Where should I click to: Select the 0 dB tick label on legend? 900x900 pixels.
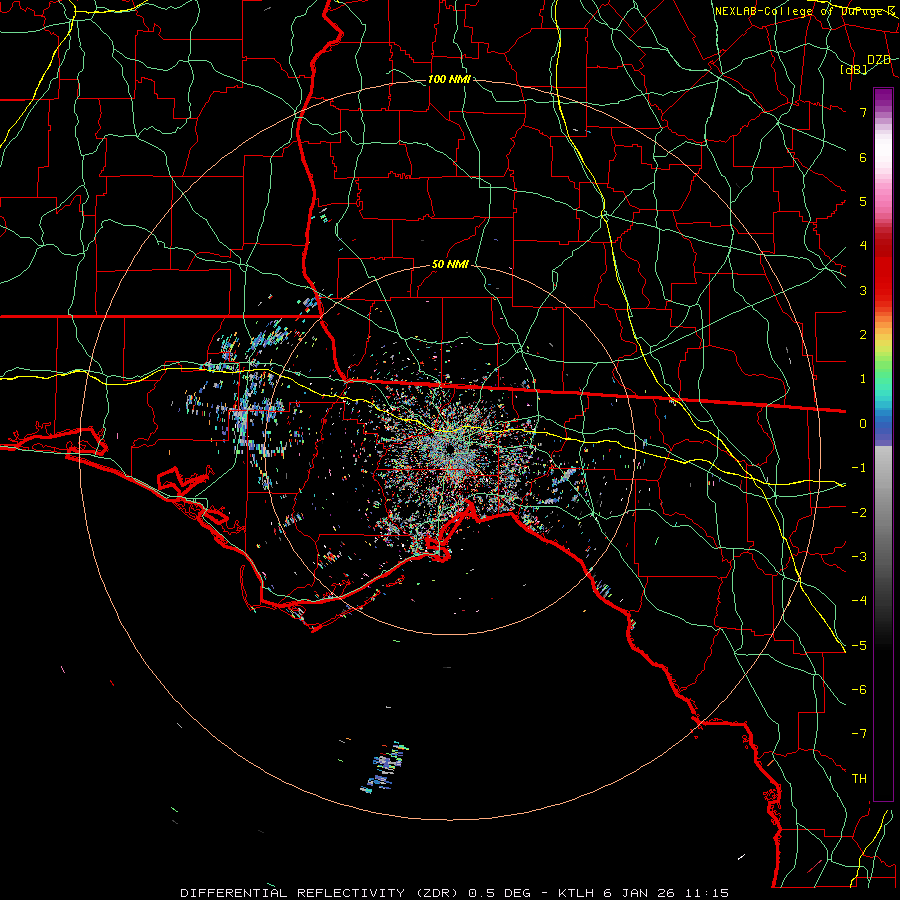pos(863,424)
